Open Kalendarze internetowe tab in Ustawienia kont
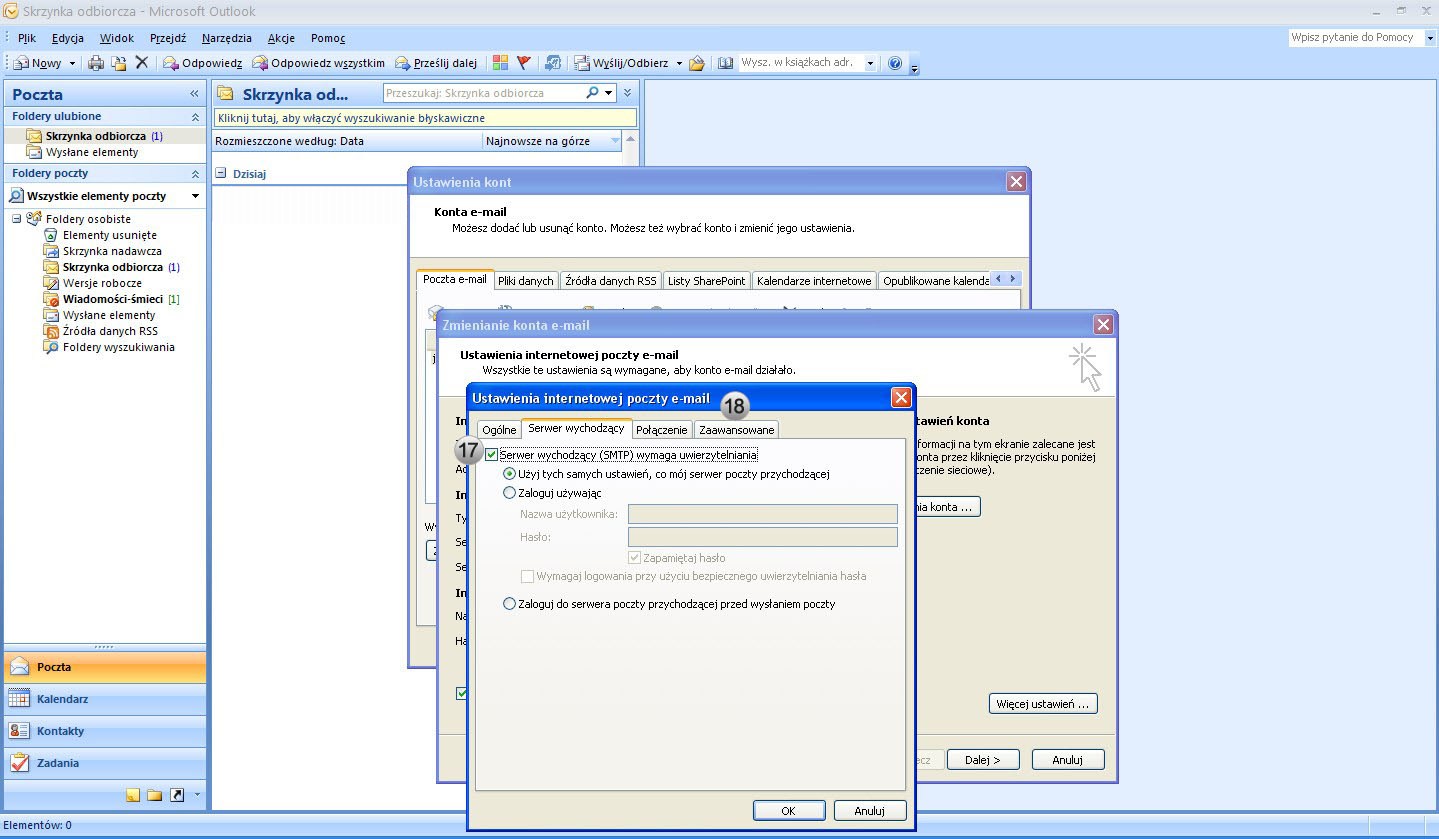The width and height of the screenshot is (1439, 839). click(x=814, y=281)
